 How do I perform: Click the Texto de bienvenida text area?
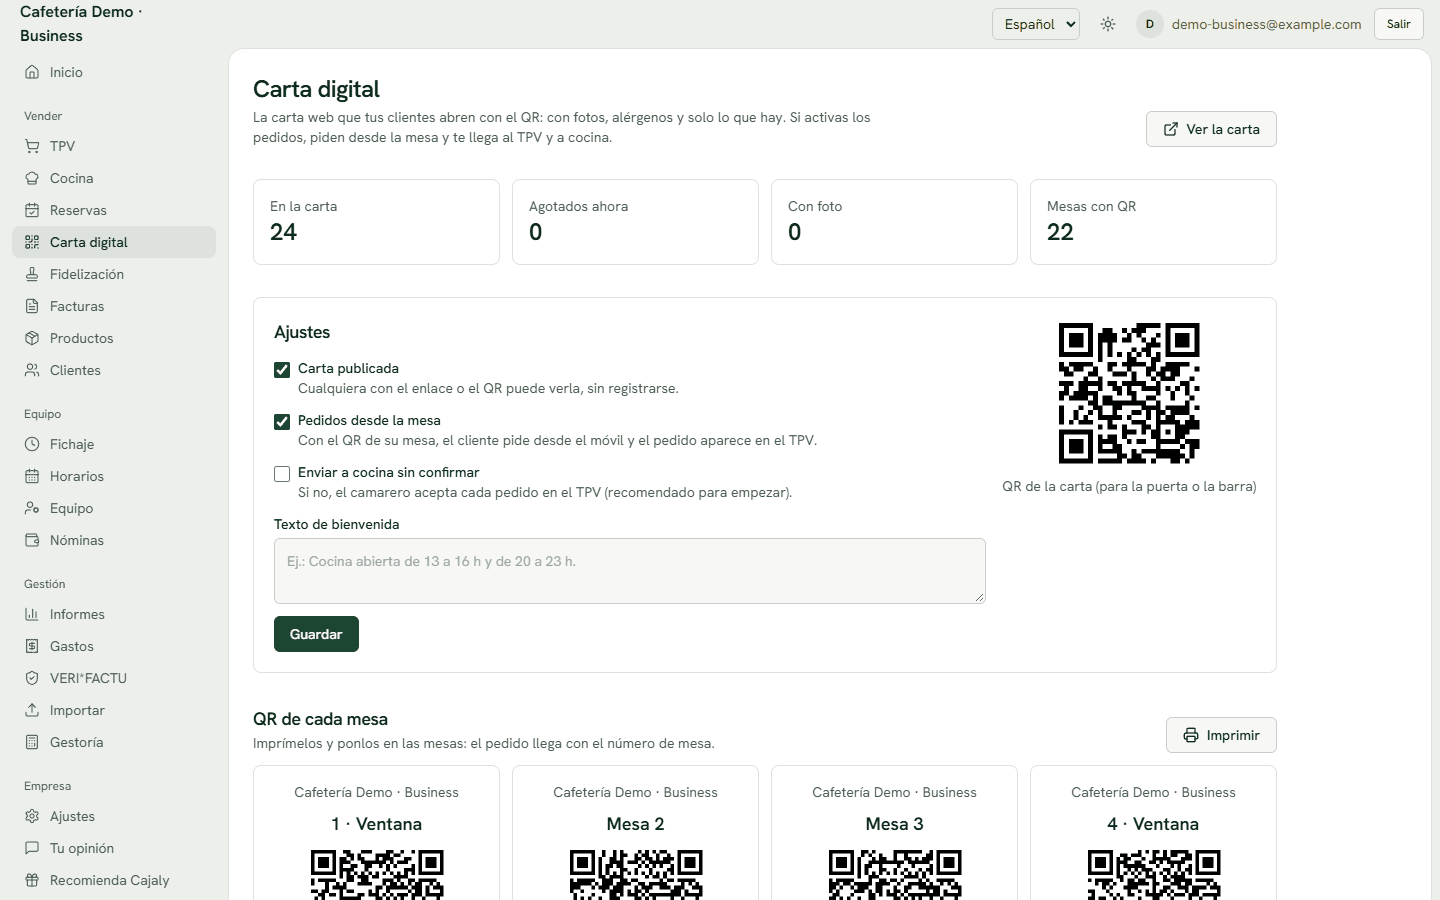[x=630, y=571]
